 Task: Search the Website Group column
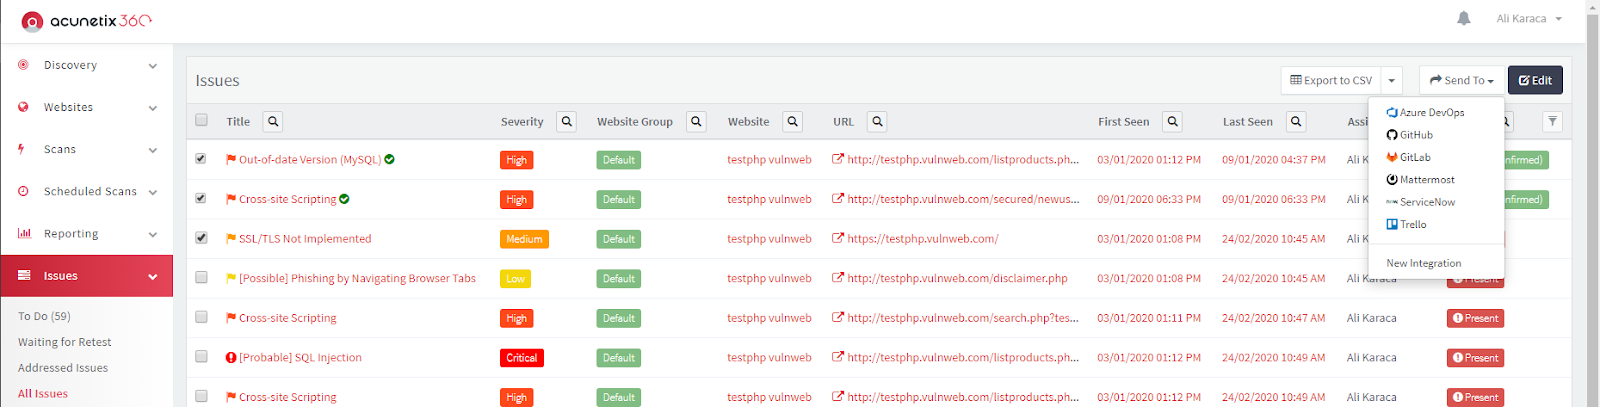click(x=697, y=121)
